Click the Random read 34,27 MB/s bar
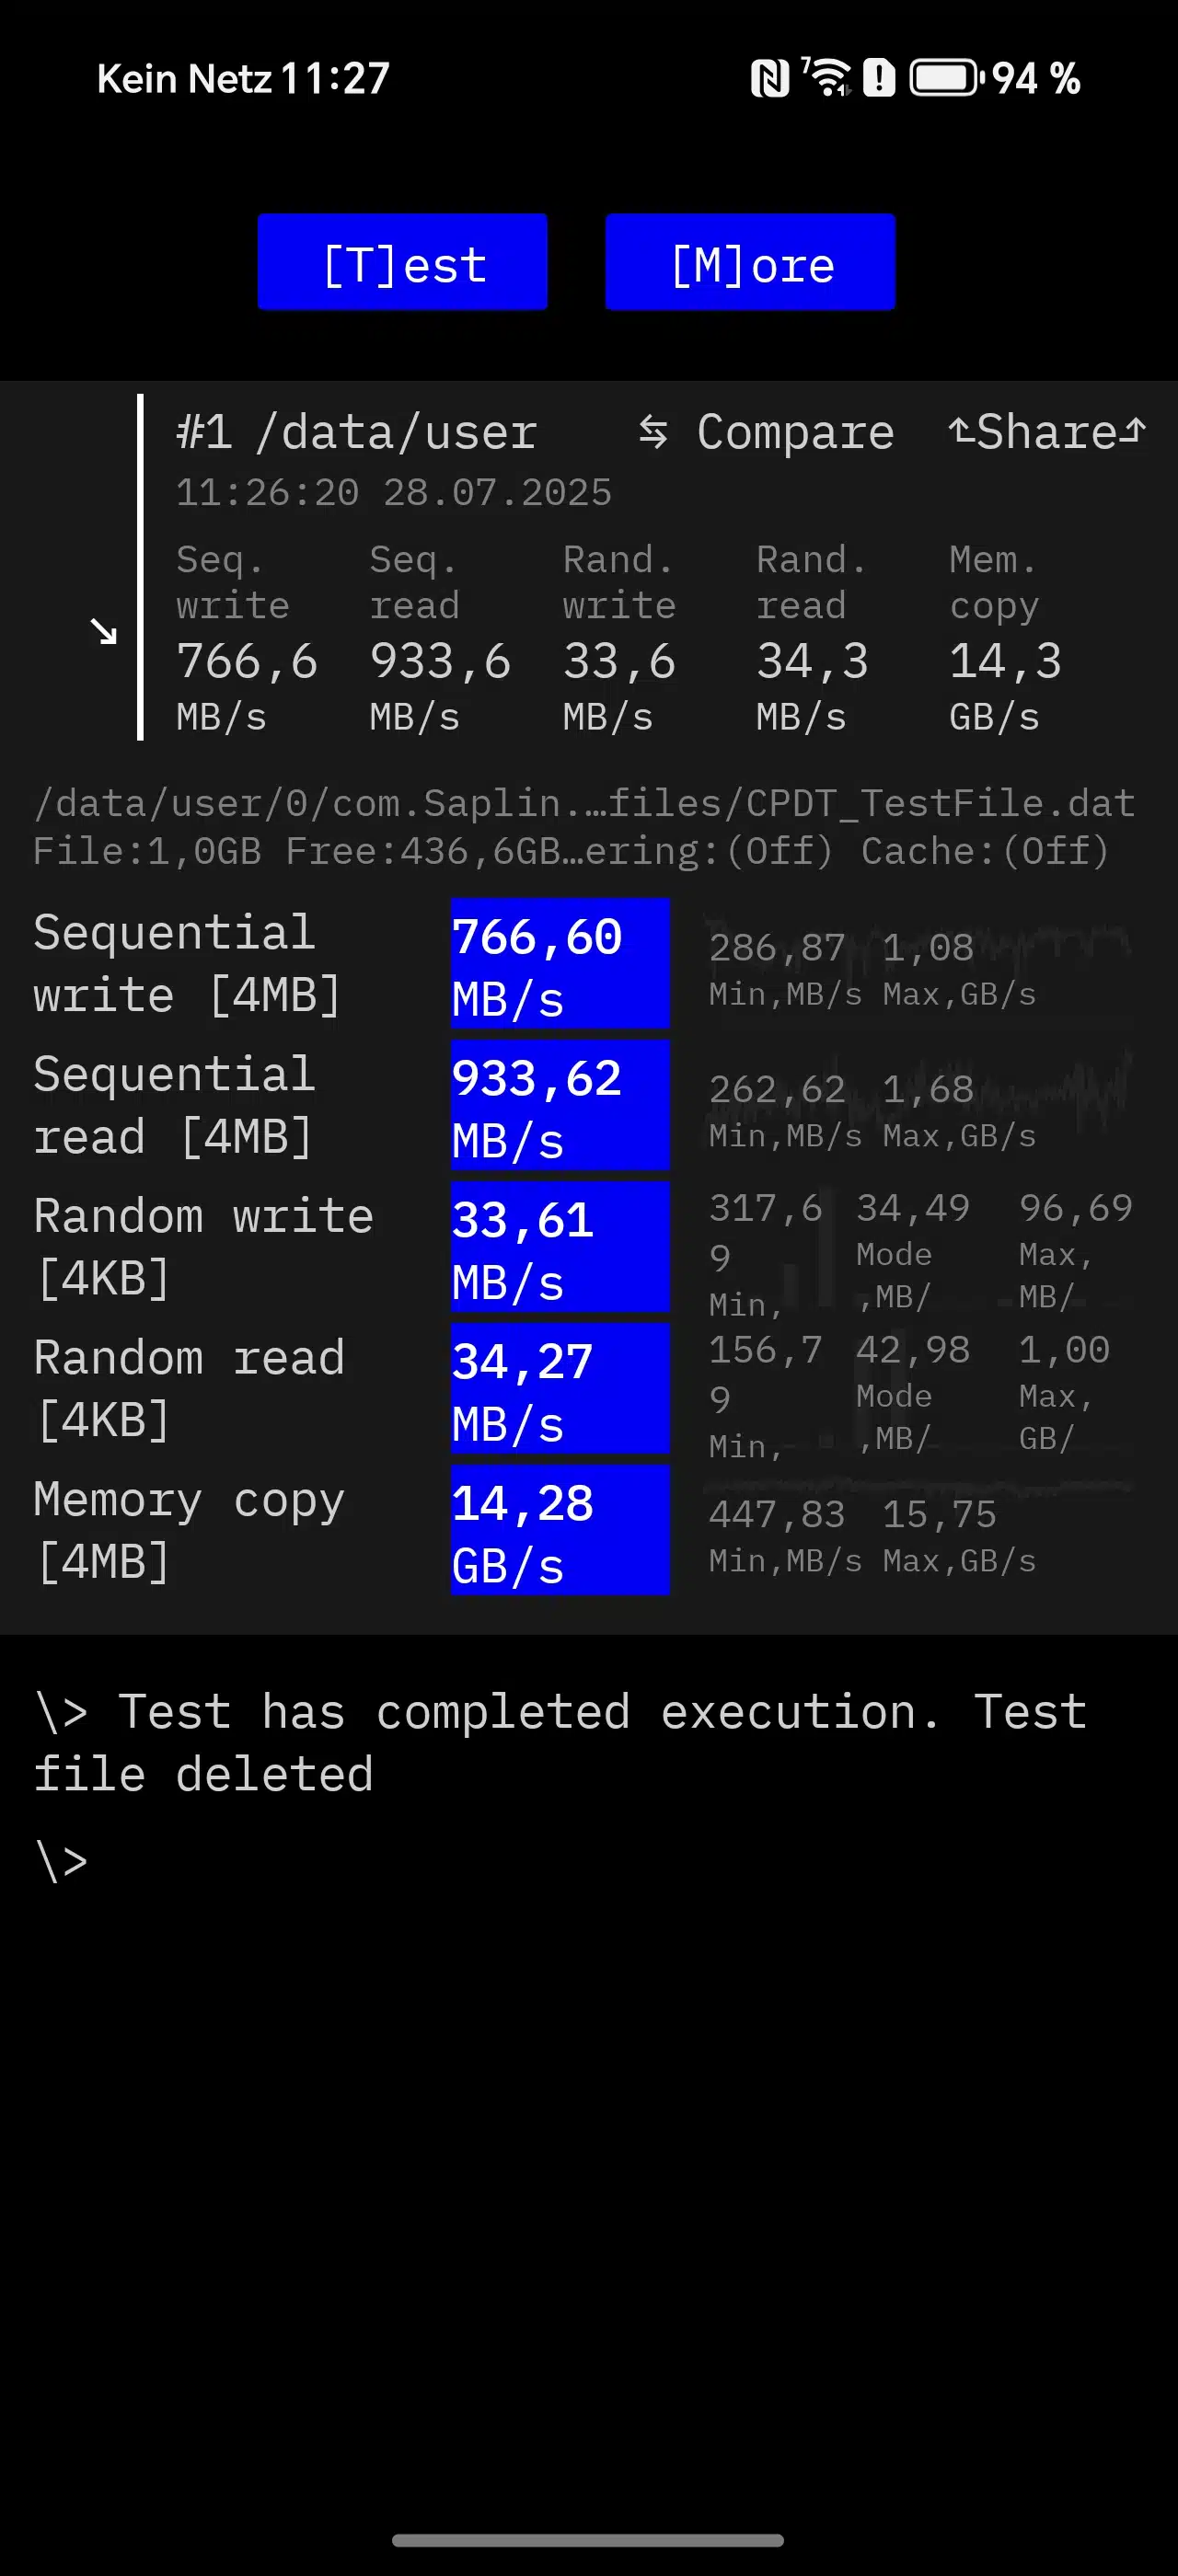 (x=560, y=1389)
